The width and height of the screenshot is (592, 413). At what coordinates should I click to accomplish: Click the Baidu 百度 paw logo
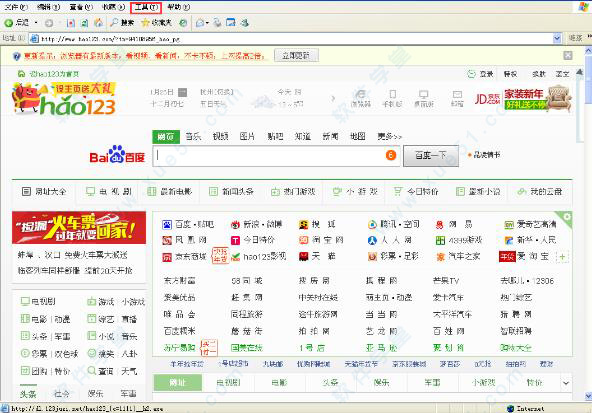pos(117,154)
